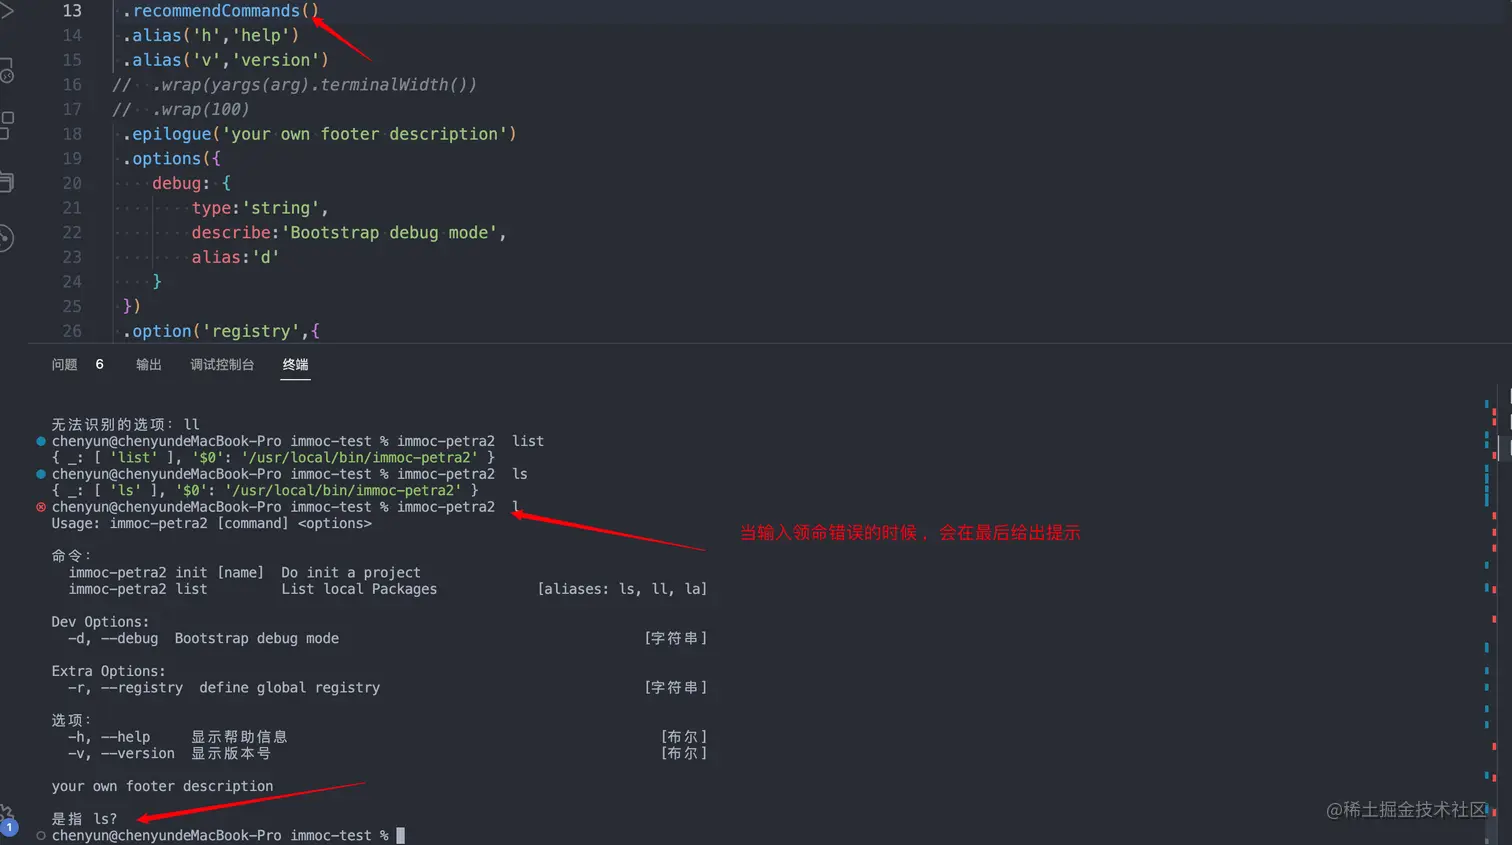Click the '命令:' heading in terminal output
The image size is (1512, 845).
tap(71, 556)
